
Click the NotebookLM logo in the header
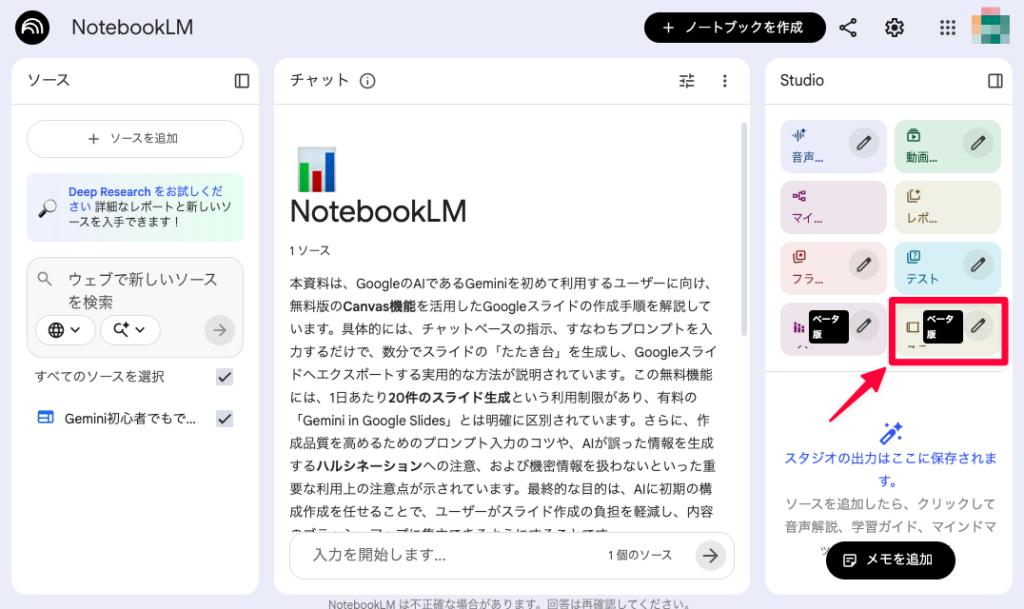[34, 27]
